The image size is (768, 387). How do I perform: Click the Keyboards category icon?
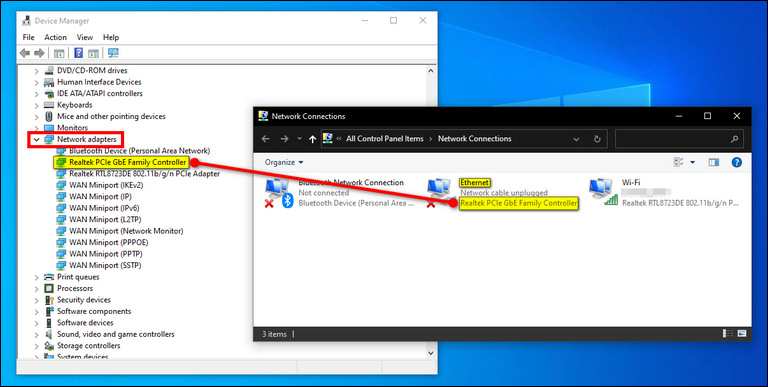click(x=49, y=105)
